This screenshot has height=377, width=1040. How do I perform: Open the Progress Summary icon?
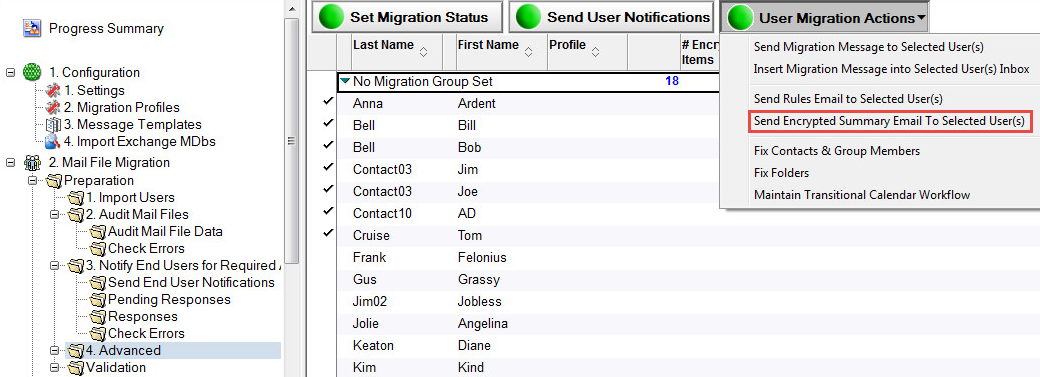pyautogui.click(x=32, y=28)
